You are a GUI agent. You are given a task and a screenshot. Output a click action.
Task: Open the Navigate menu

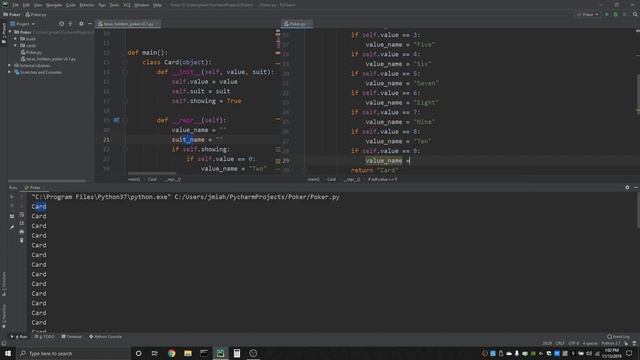click(54, 5)
